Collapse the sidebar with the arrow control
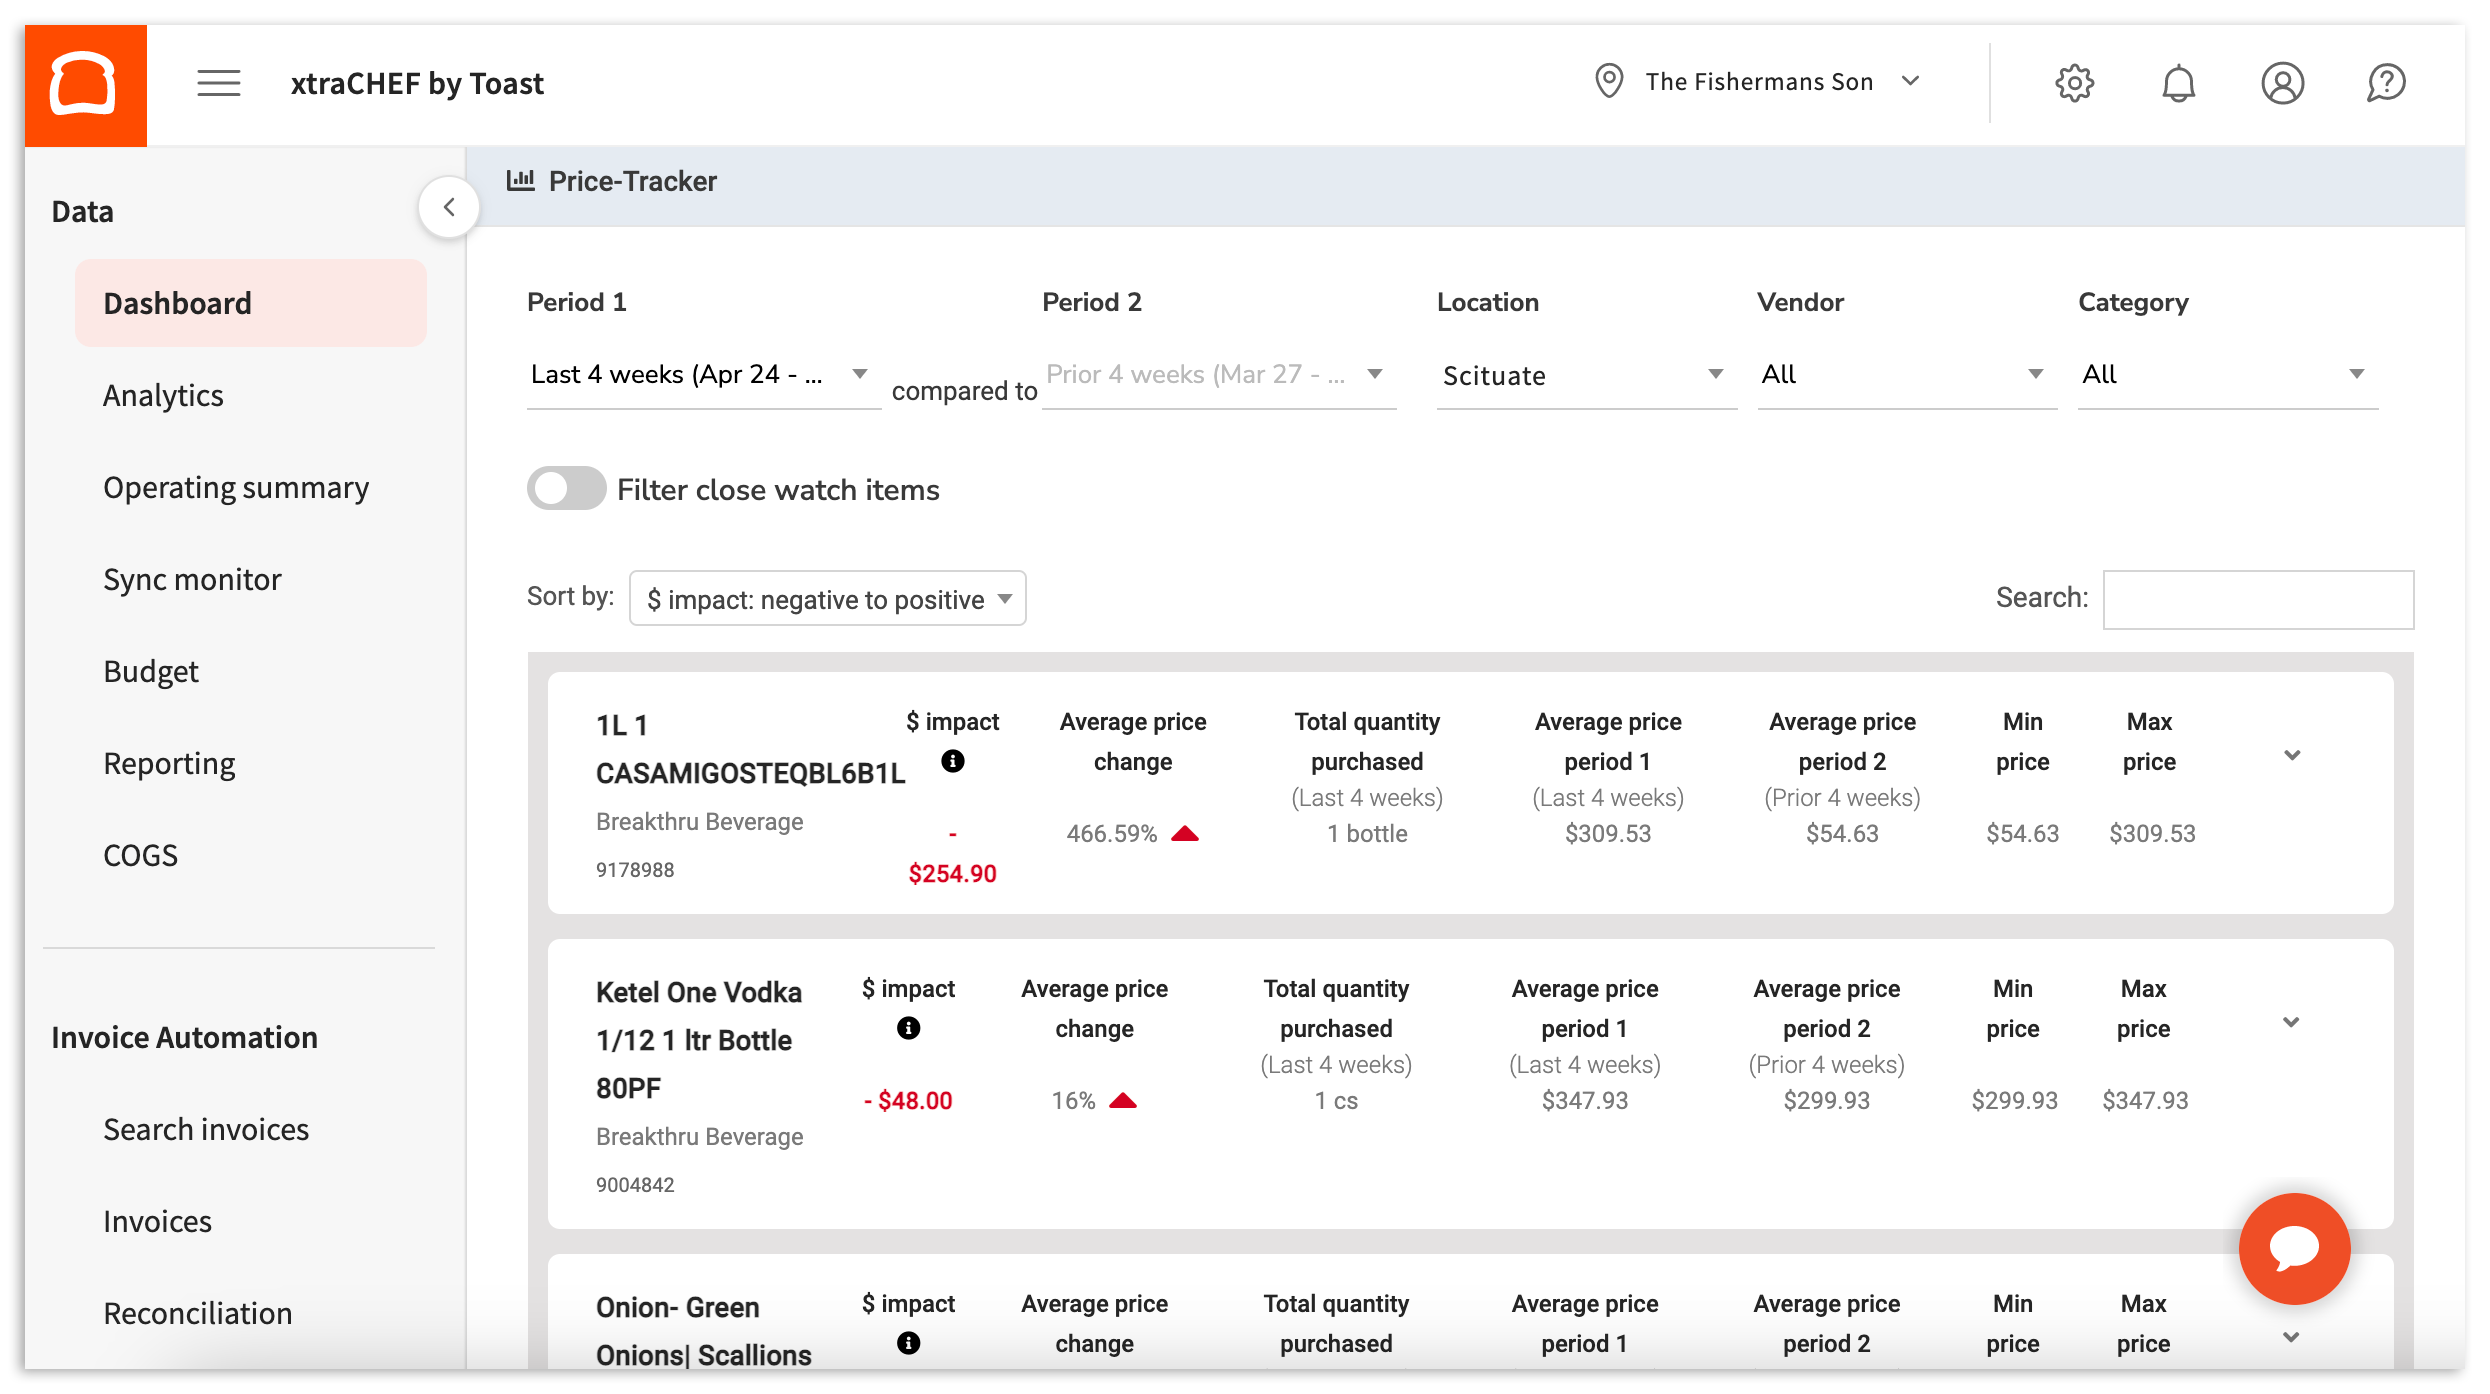Screen dimensions: 2490x1394 [449, 206]
